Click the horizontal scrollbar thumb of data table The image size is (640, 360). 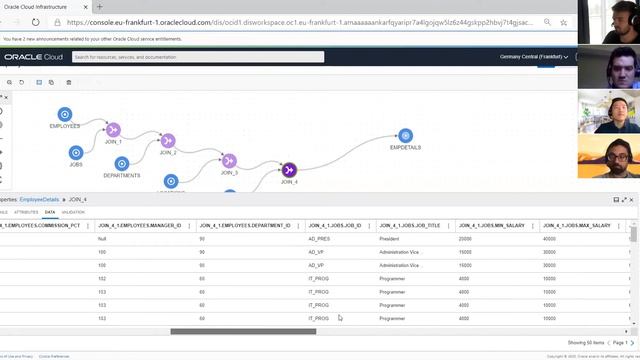tap(243, 331)
